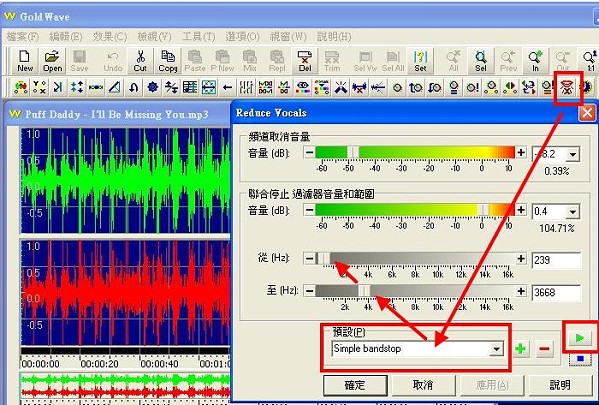Increase 至 (Hz) value with plus button
This screenshot has height=405, width=599.
click(521, 291)
